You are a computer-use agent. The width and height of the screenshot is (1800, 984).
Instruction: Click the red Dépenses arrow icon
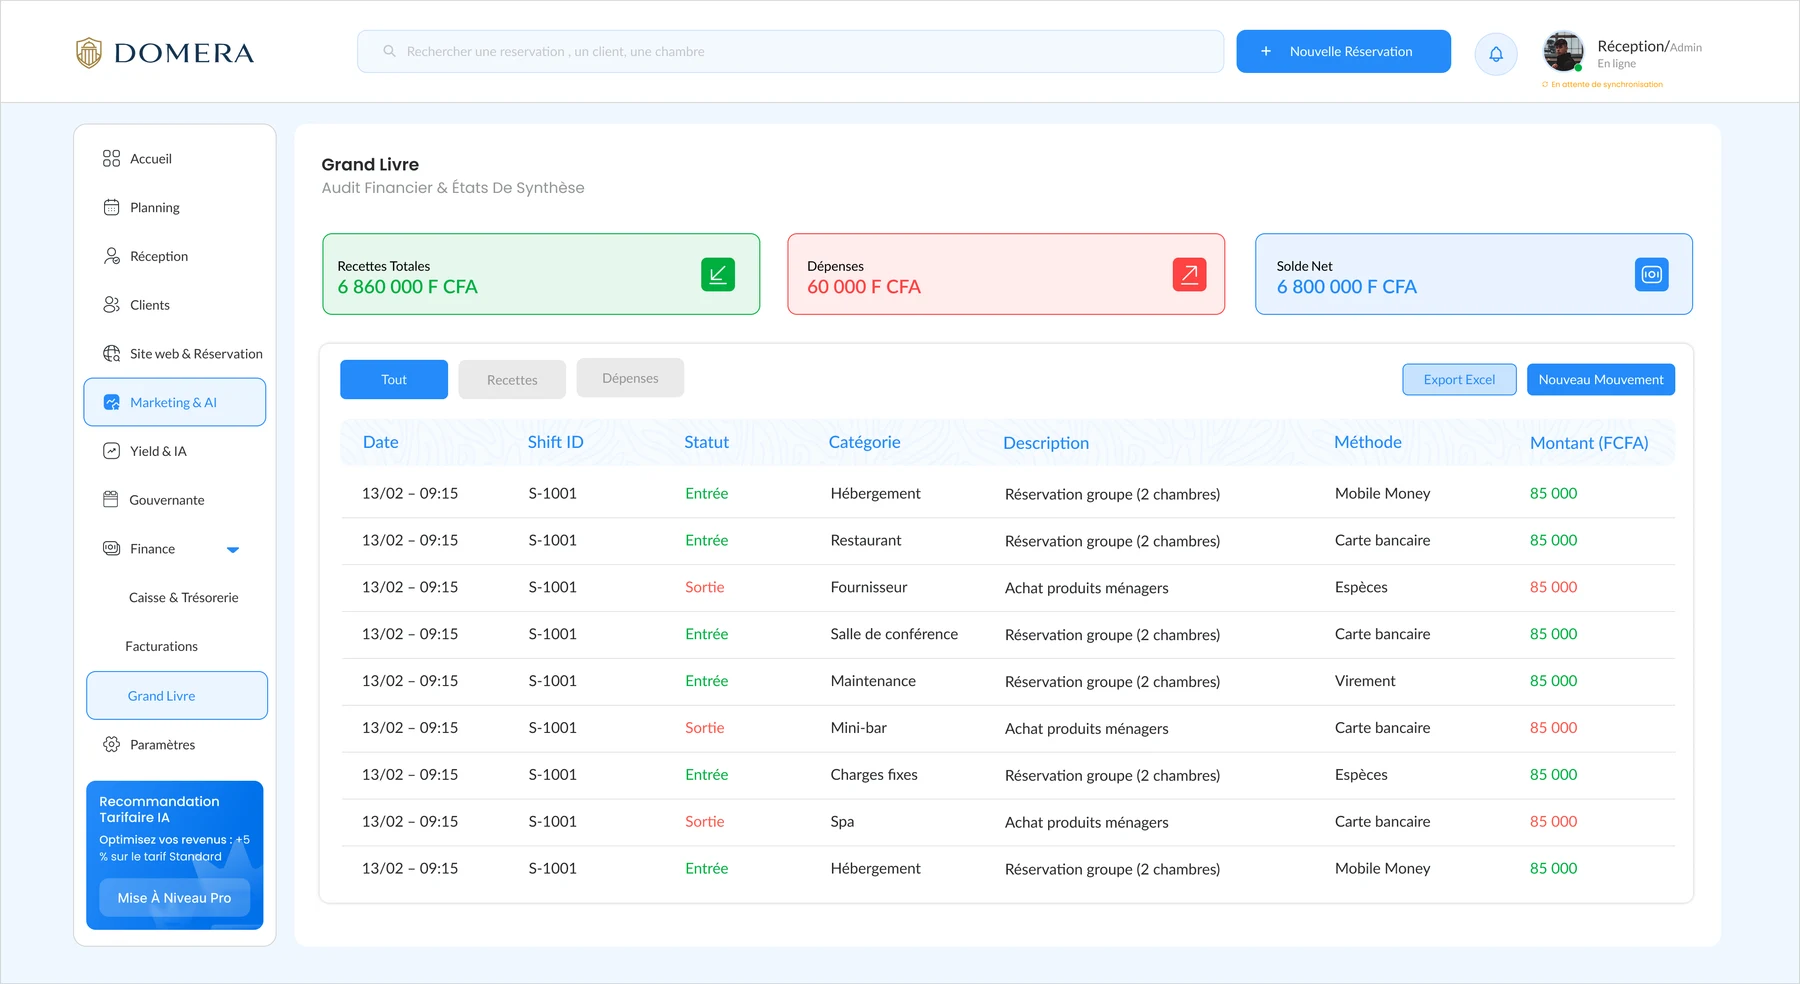(x=1189, y=274)
